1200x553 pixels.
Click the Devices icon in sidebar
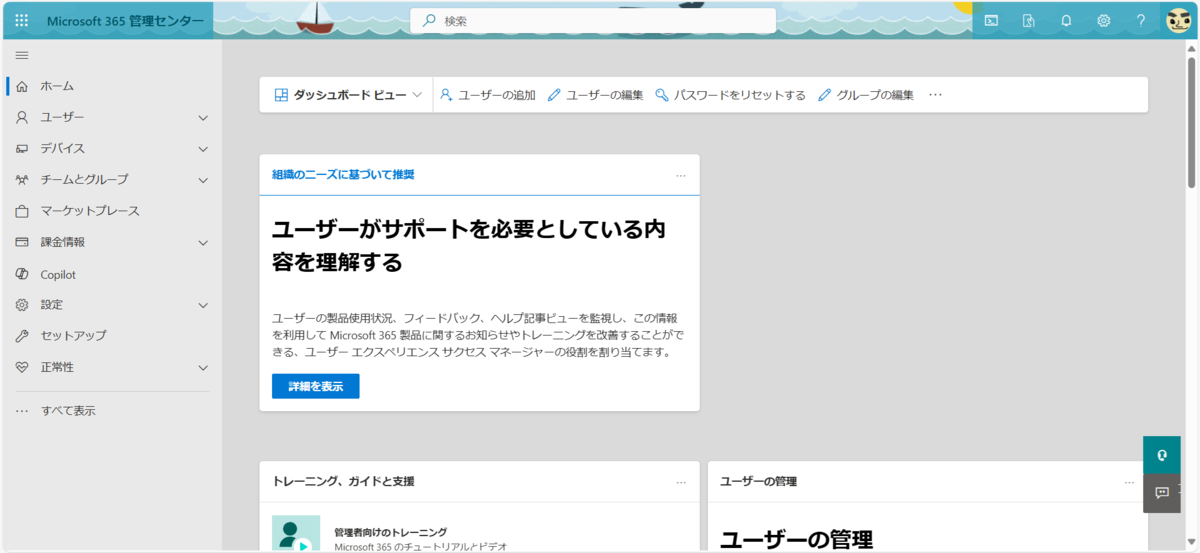pos(22,149)
